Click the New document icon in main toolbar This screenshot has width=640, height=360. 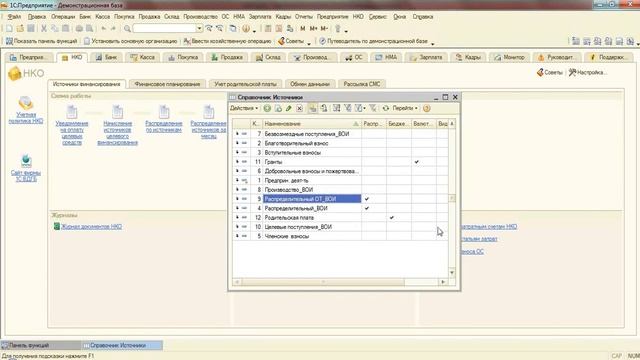(x=9, y=29)
